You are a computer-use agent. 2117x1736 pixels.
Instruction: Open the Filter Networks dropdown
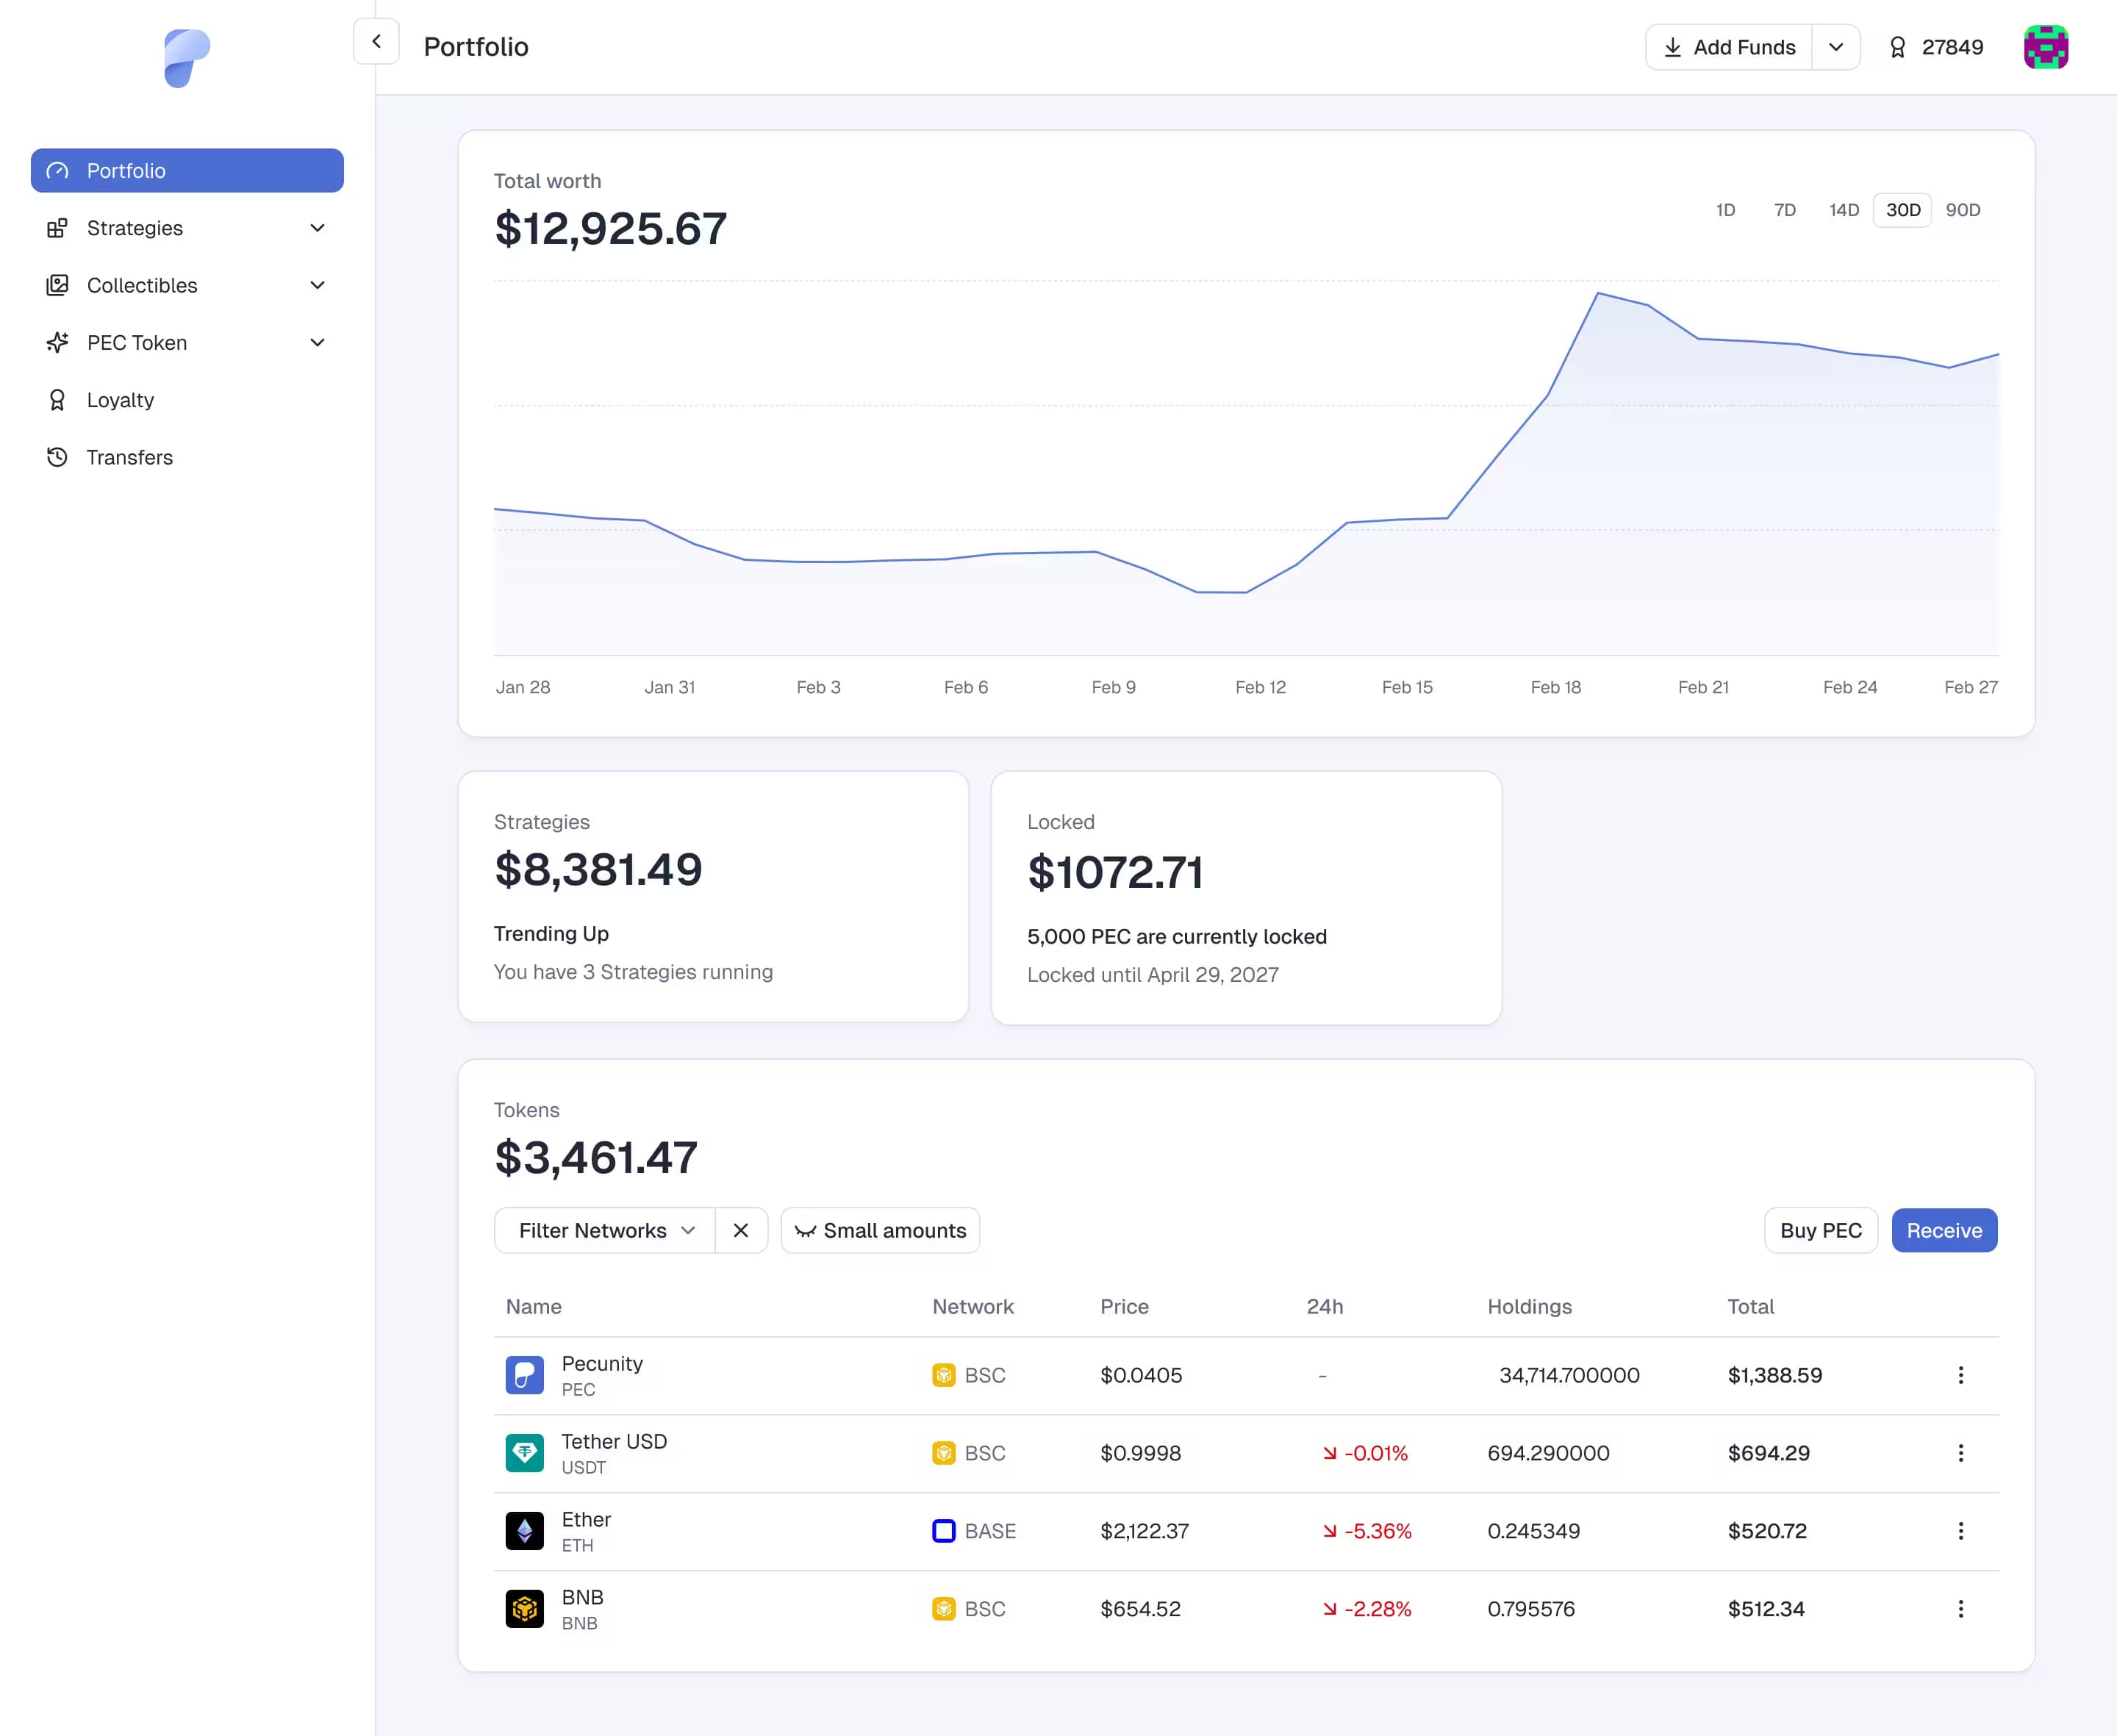pyautogui.click(x=603, y=1230)
